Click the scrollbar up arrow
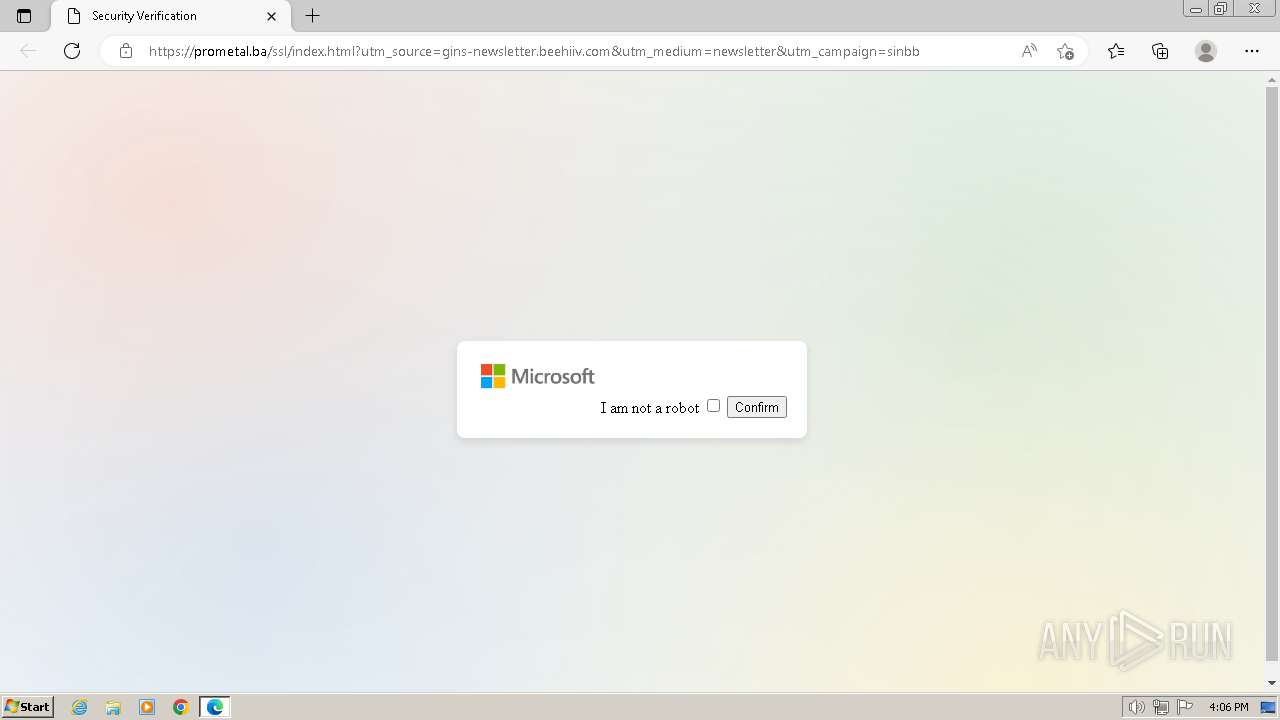 1272,79
